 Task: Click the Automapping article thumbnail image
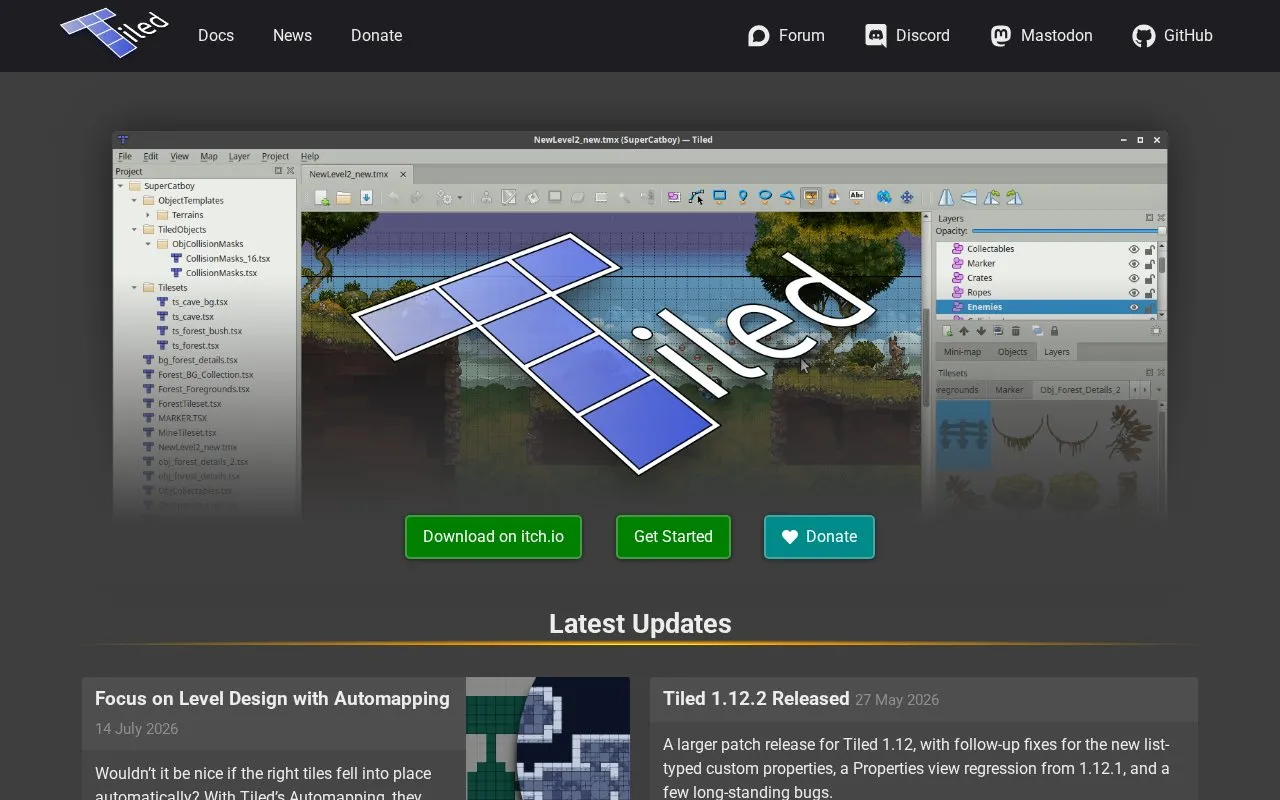click(548, 738)
